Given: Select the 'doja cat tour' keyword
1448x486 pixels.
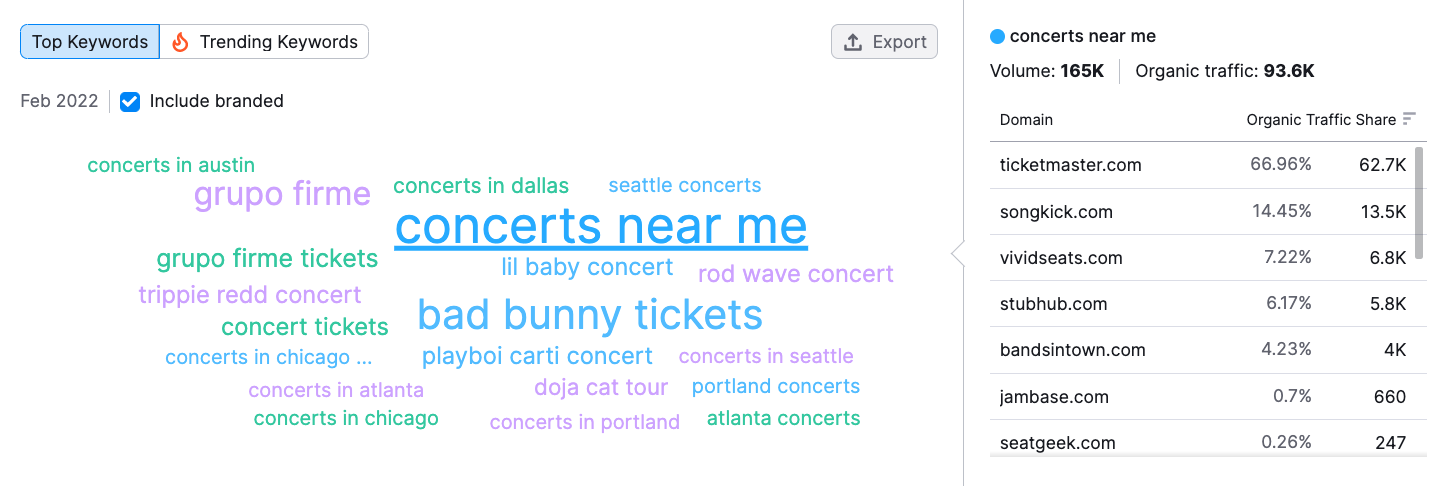Looking at the screenshot, I should pos(601,387).
